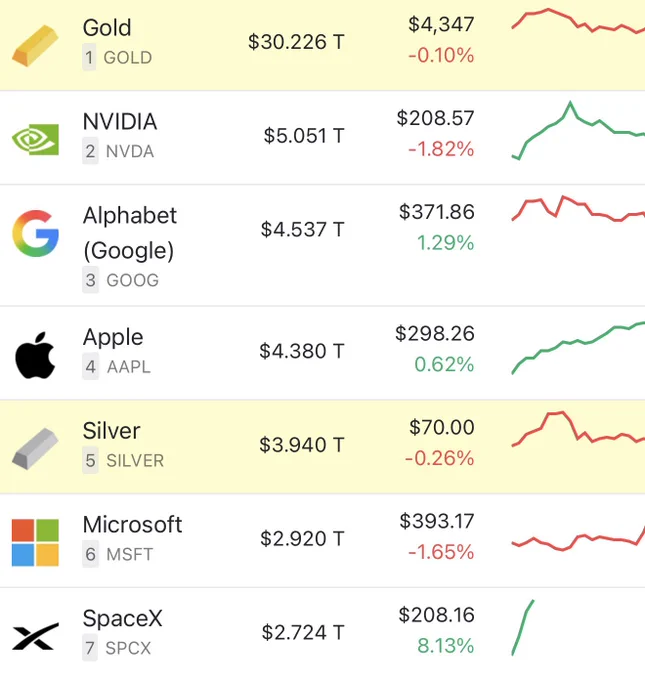Screen dimensions: 645x680
Task: Tap the Apple logo icon
Action: [x=35, y=355]
